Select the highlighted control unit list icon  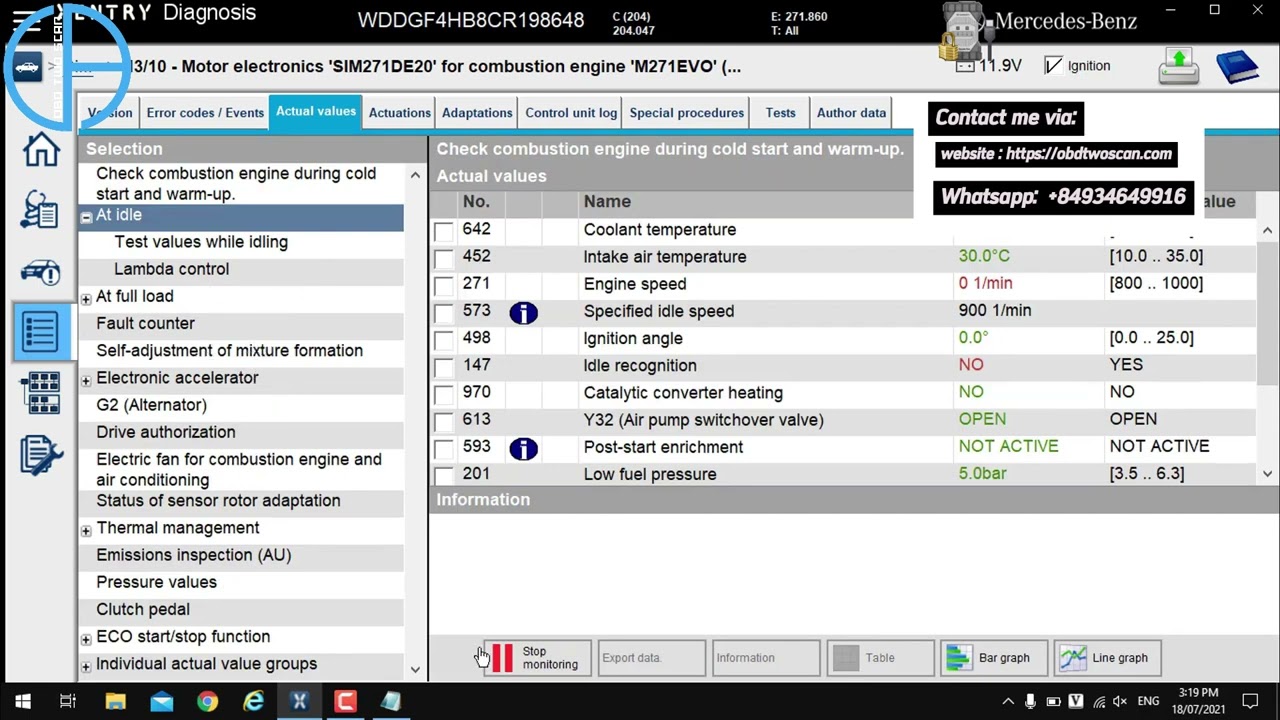[41, 331]
